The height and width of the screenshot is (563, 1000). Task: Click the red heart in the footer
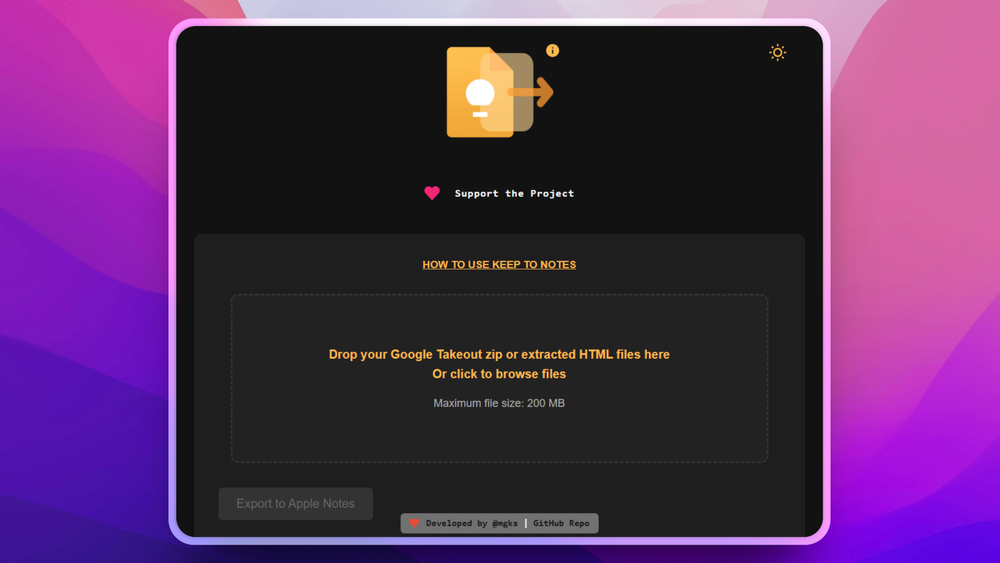(414, 523)
